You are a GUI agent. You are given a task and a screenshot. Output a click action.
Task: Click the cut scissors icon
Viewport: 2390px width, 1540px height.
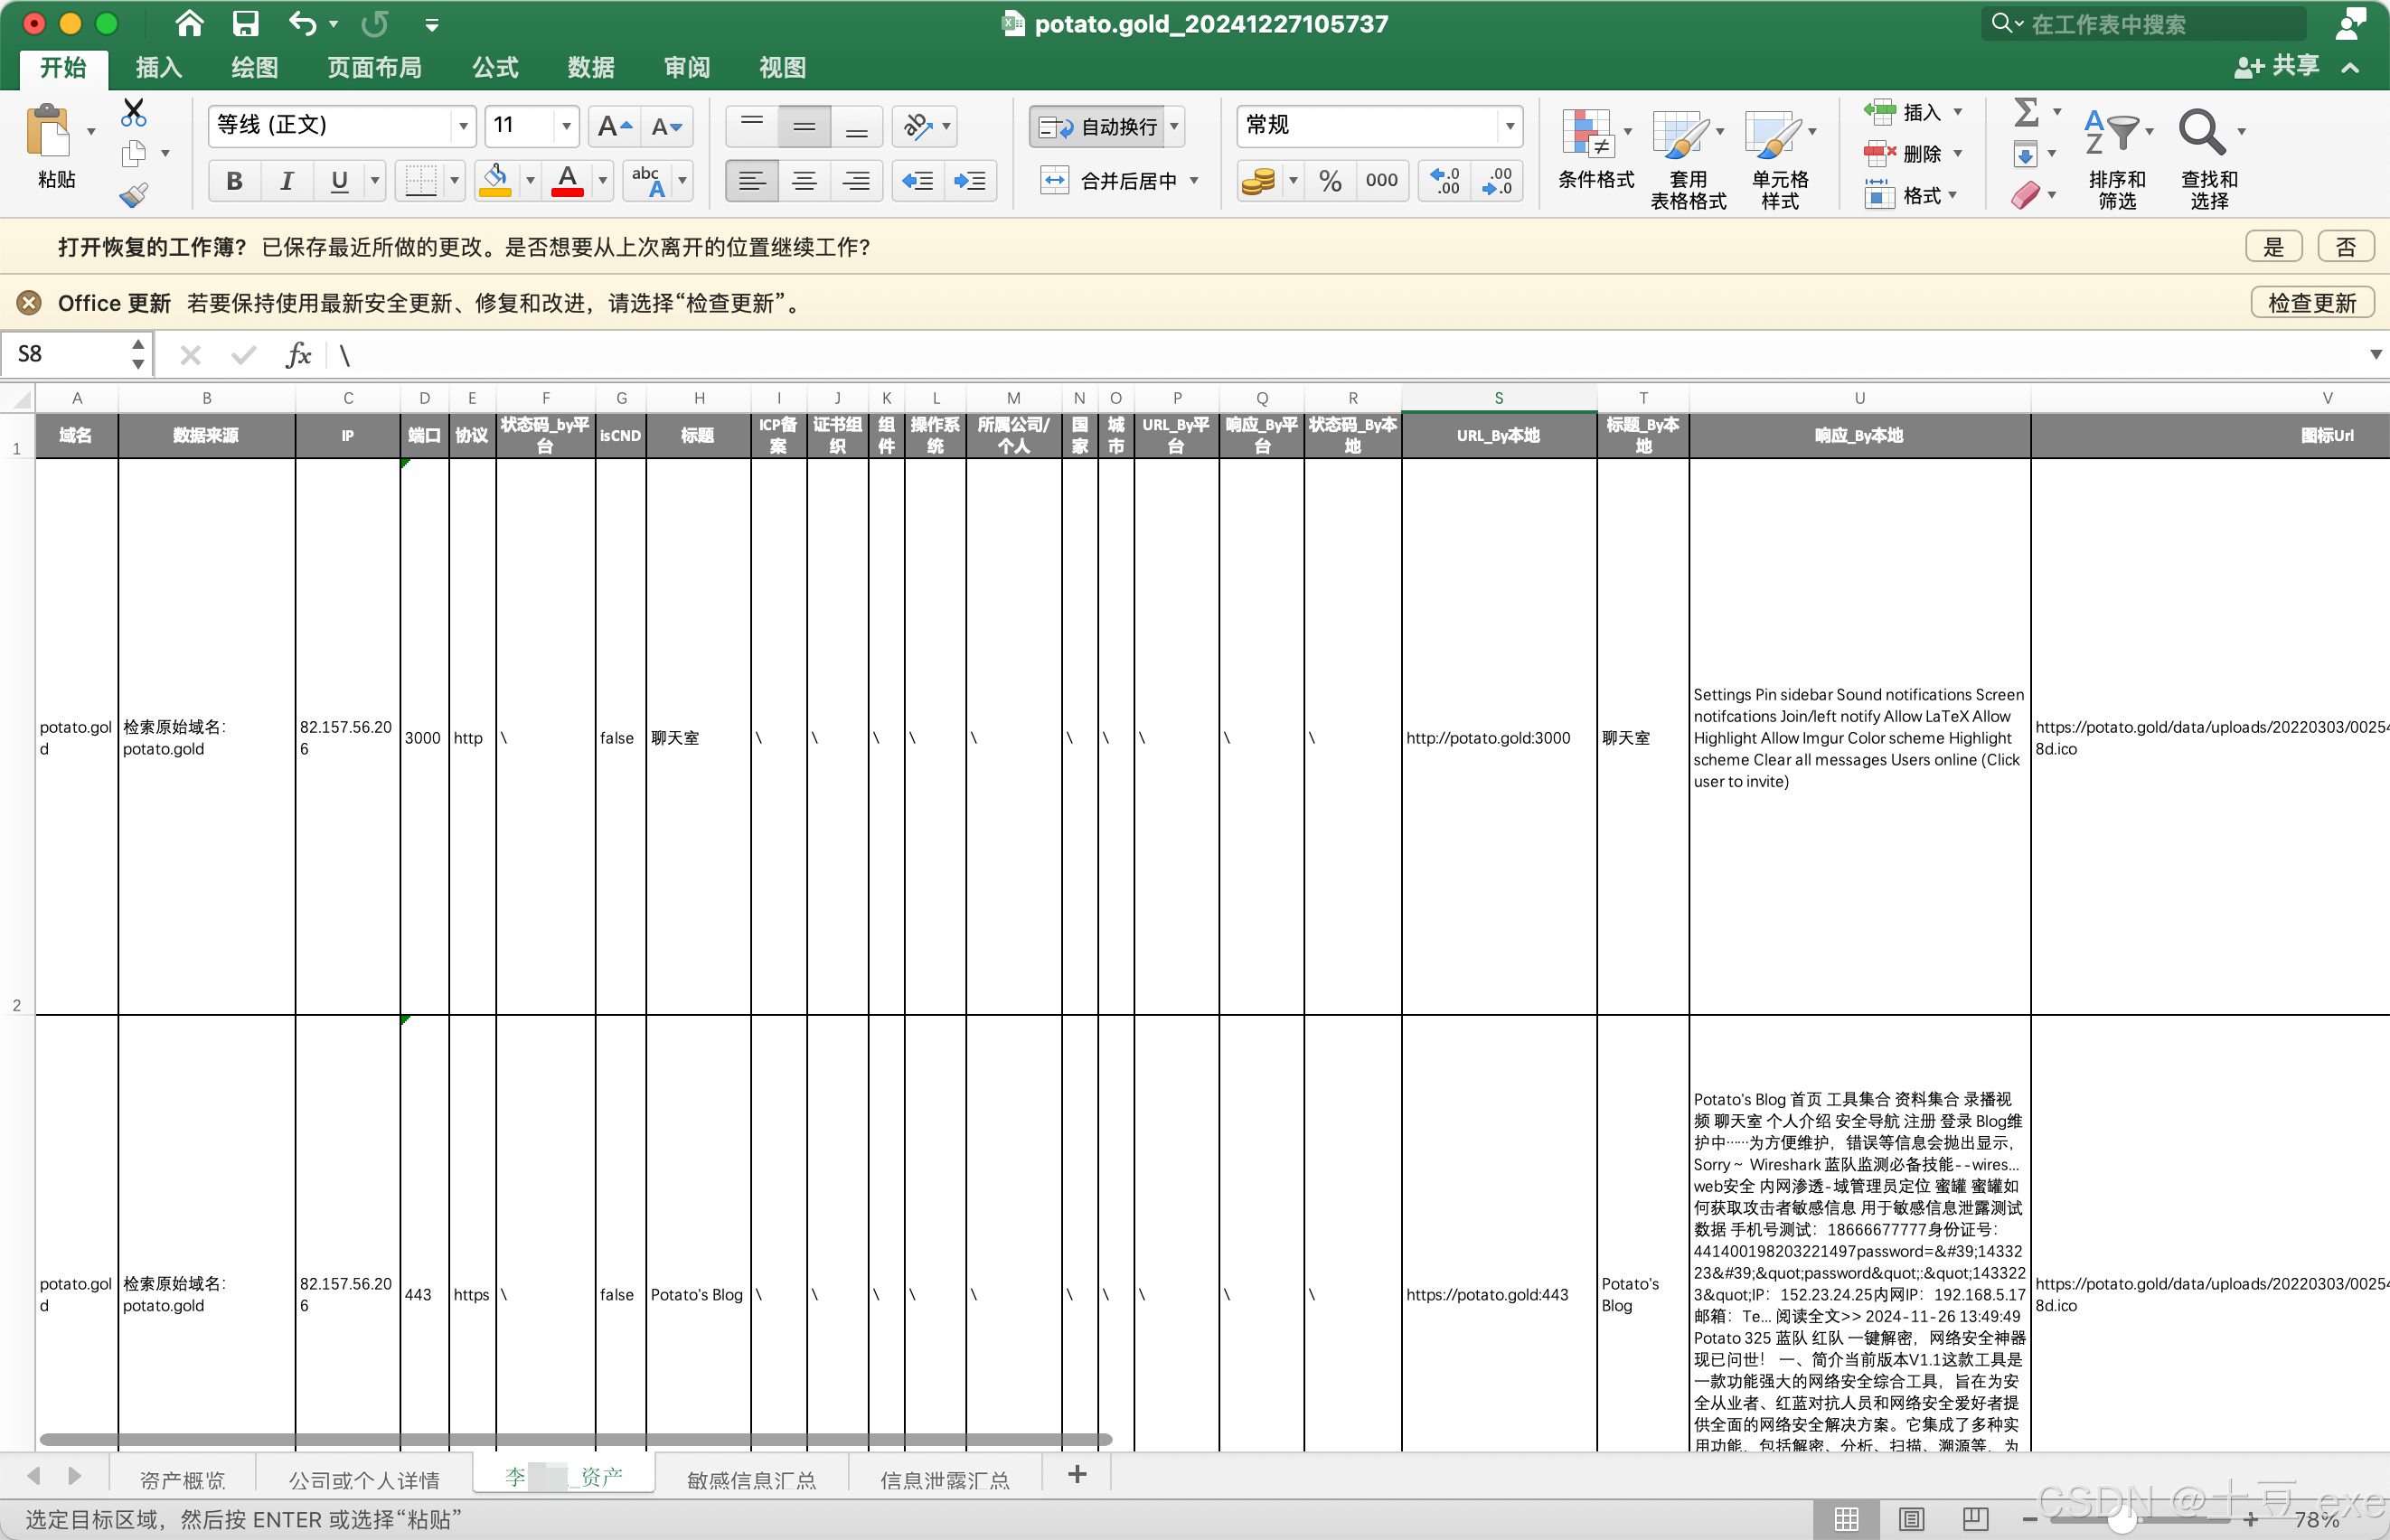(133, 111)
